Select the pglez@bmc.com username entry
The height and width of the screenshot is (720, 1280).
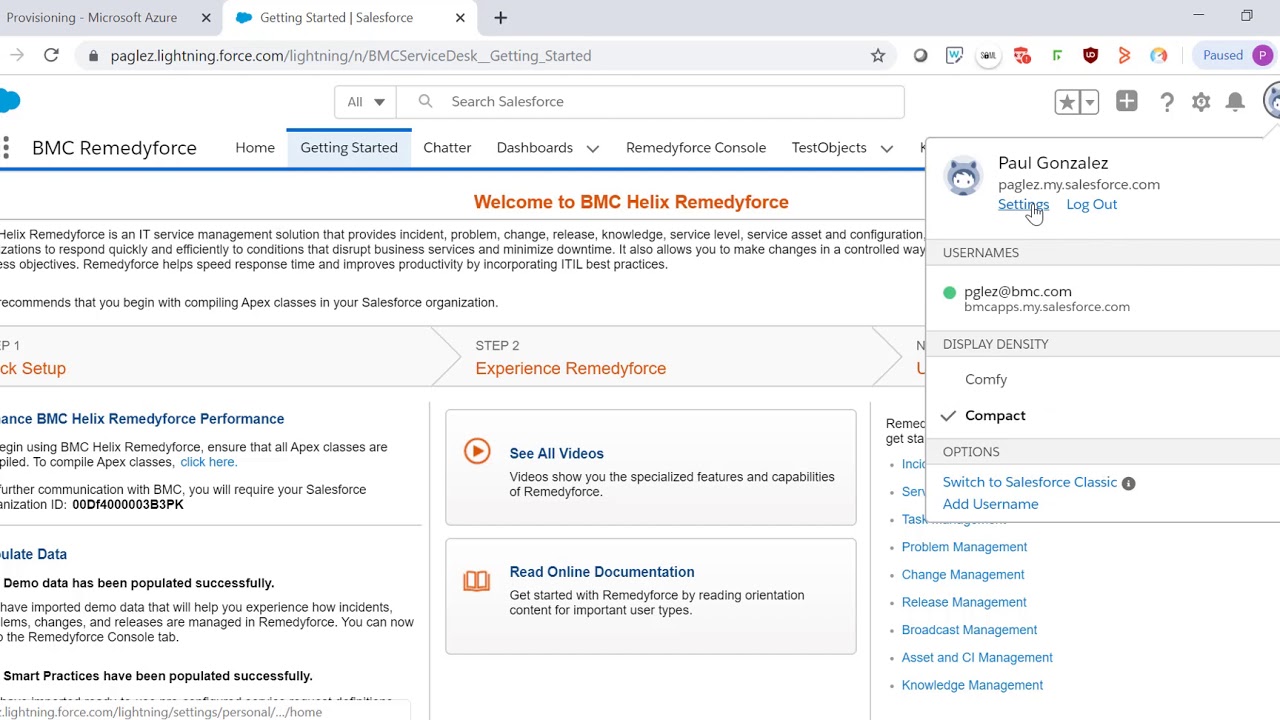(1103, 299)
